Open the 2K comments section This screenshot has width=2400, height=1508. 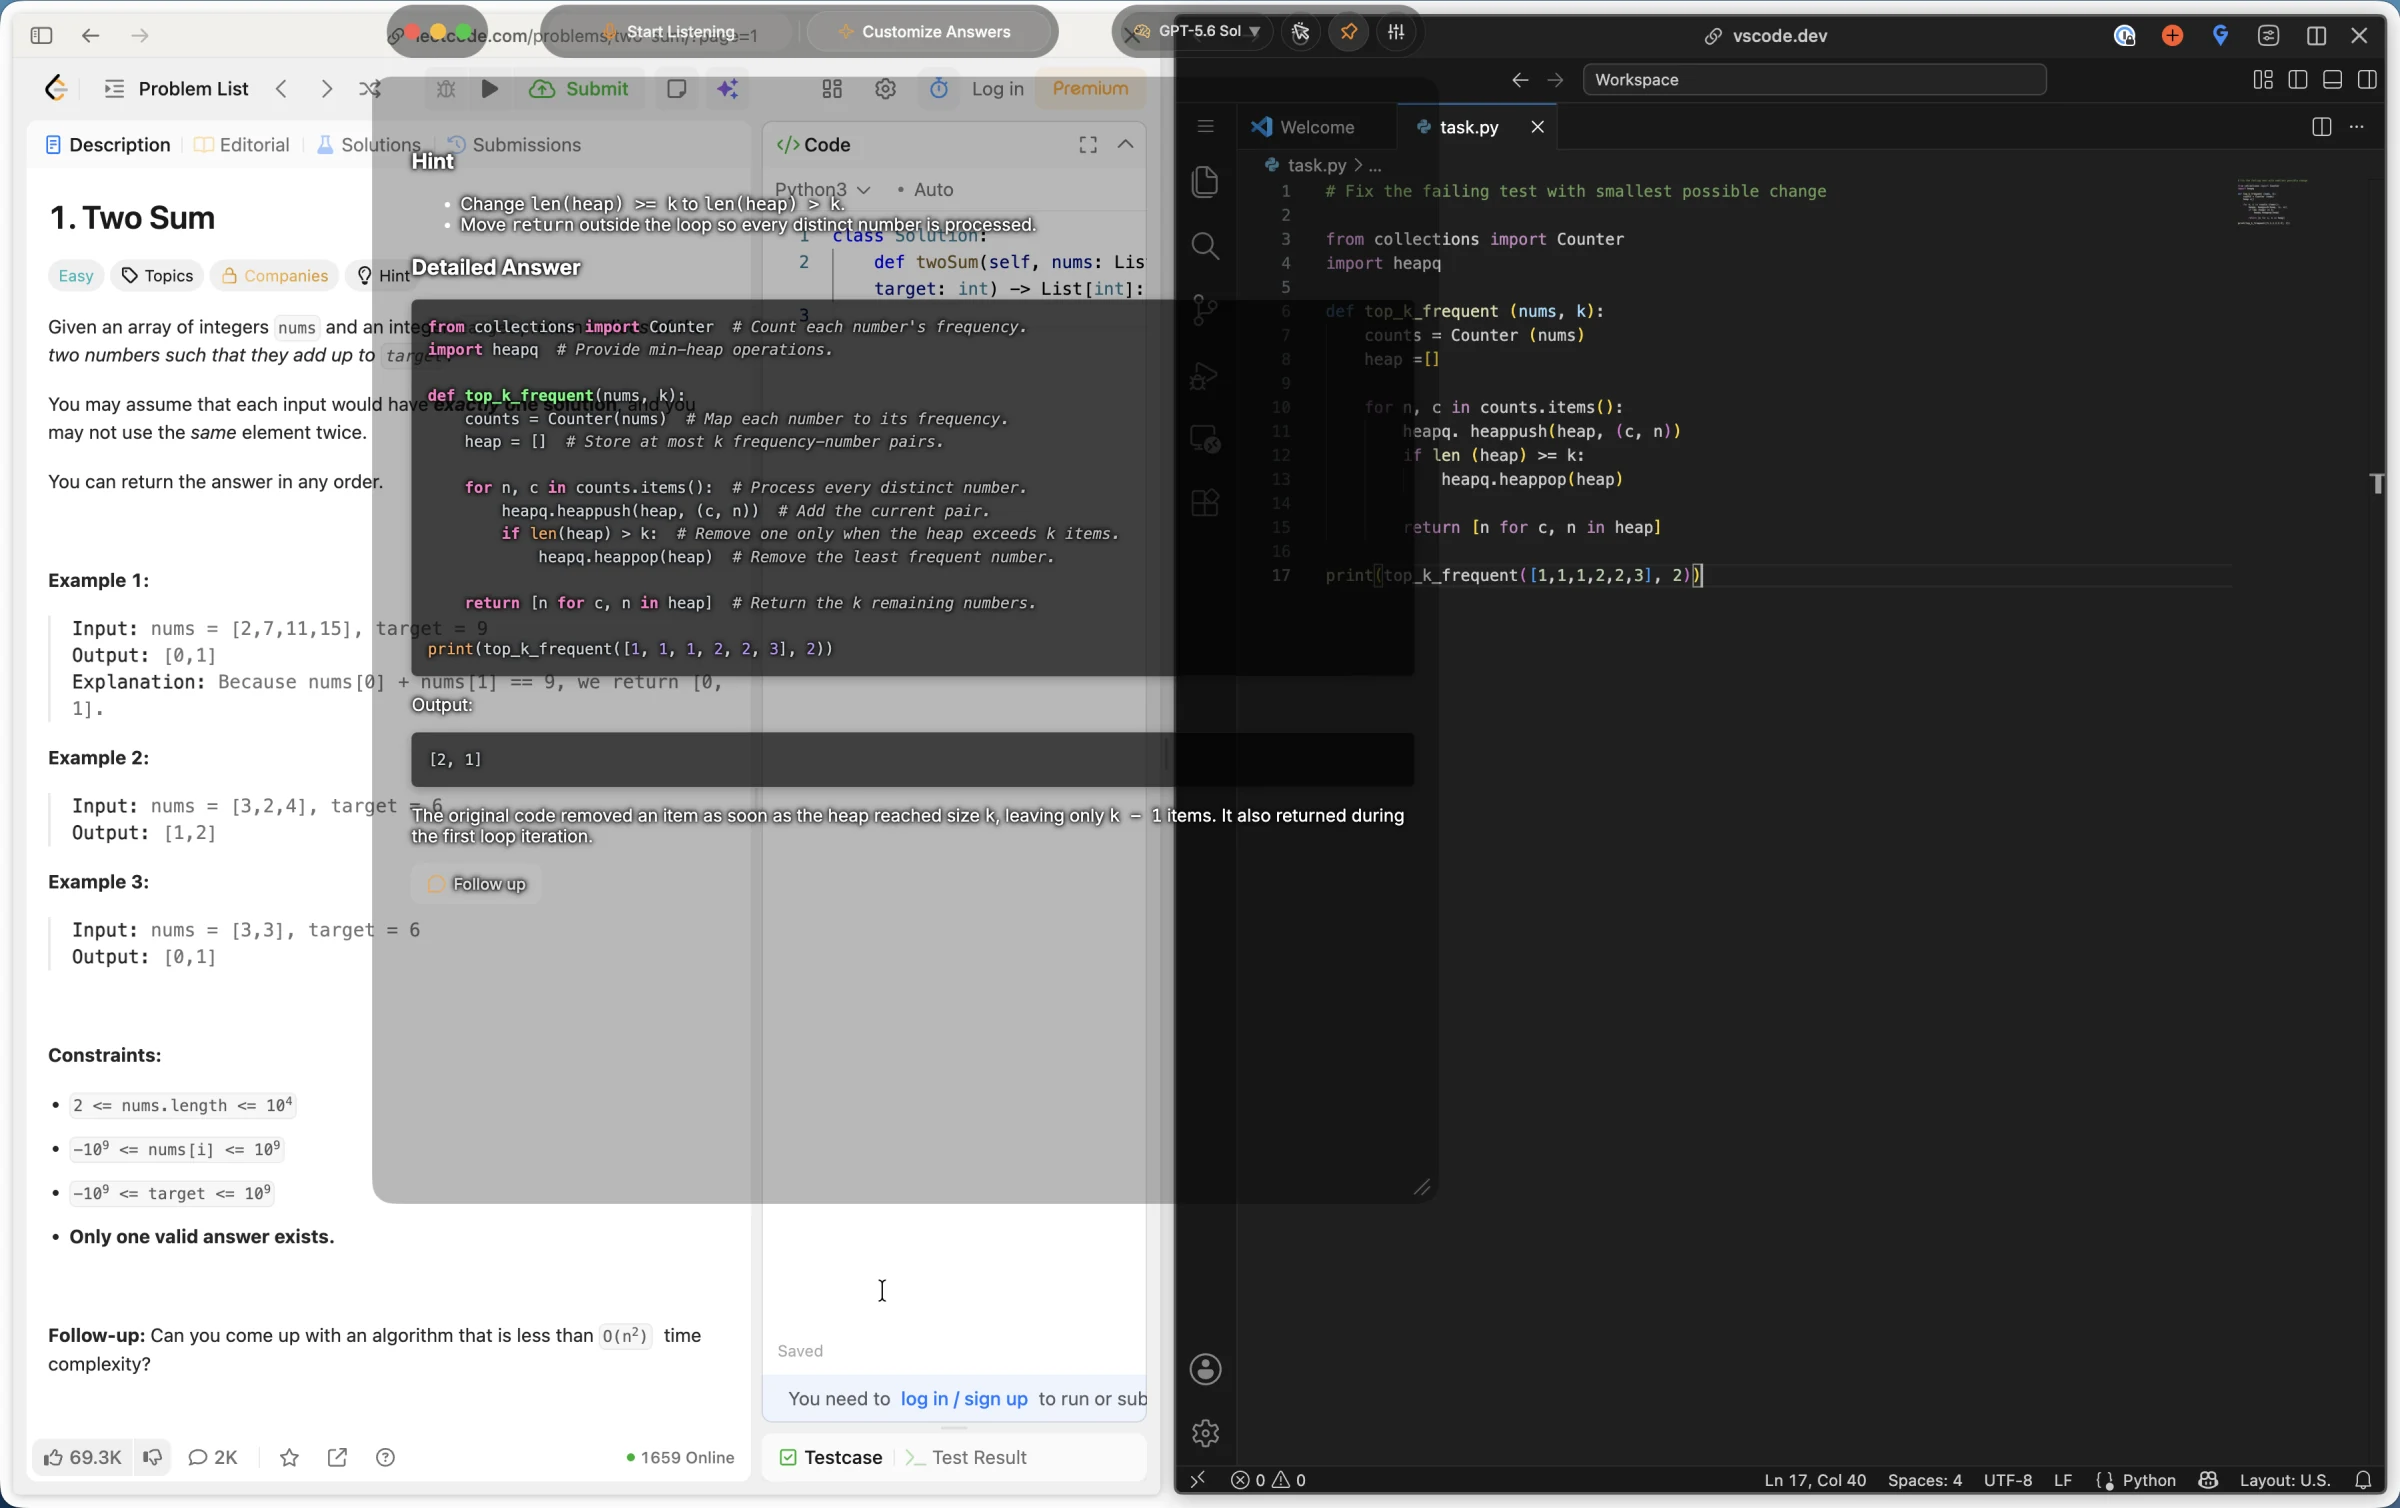213,1457
